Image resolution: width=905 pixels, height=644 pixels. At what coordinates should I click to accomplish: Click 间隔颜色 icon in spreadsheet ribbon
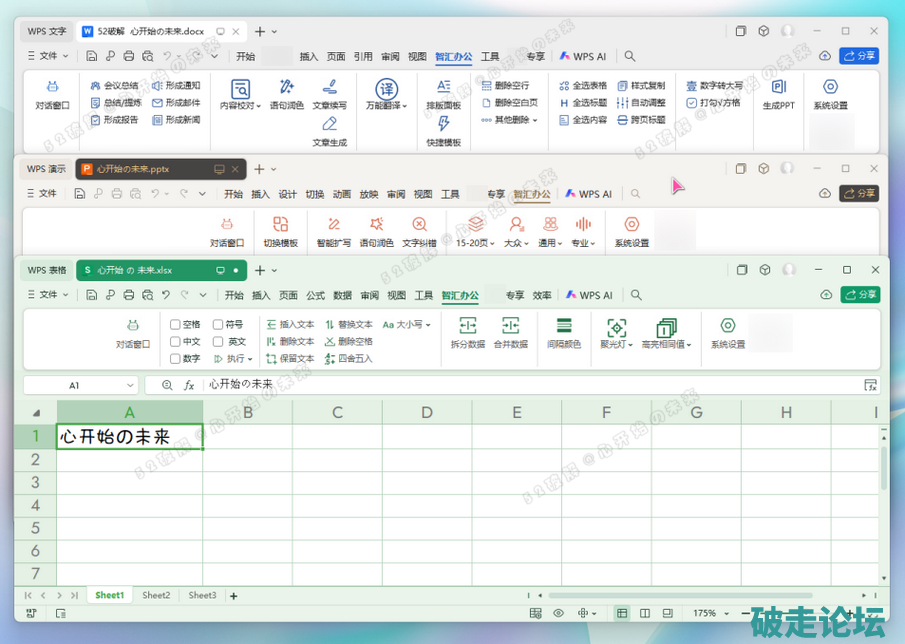click(x=563, y=327)
